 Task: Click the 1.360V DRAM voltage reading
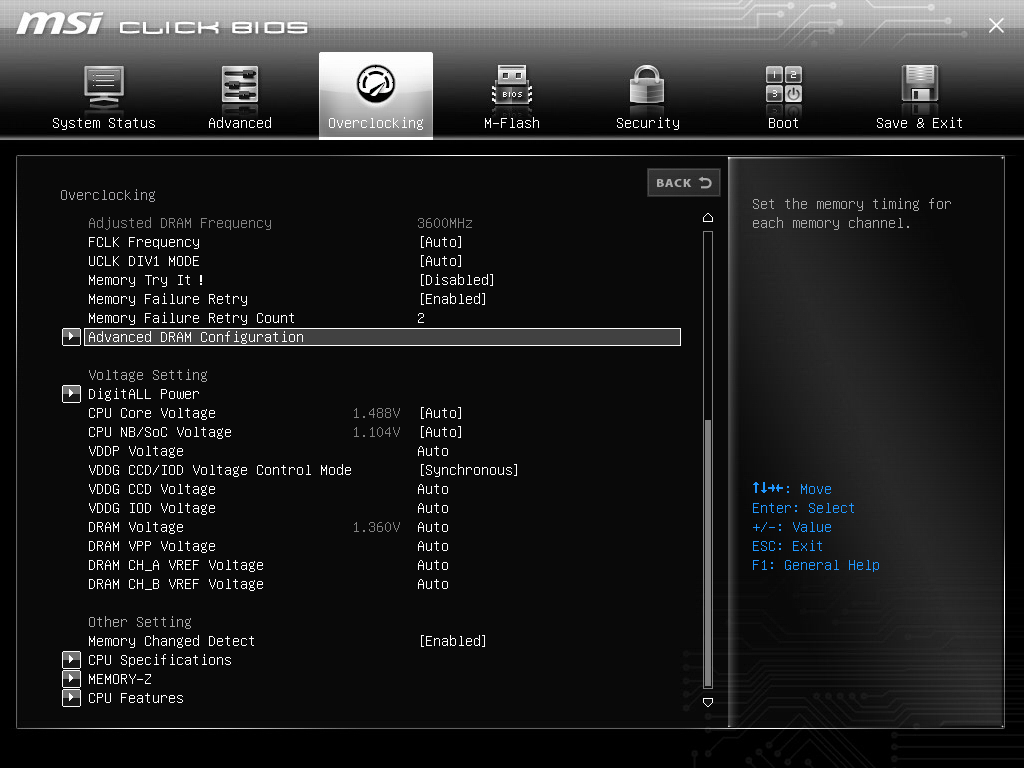376,527
